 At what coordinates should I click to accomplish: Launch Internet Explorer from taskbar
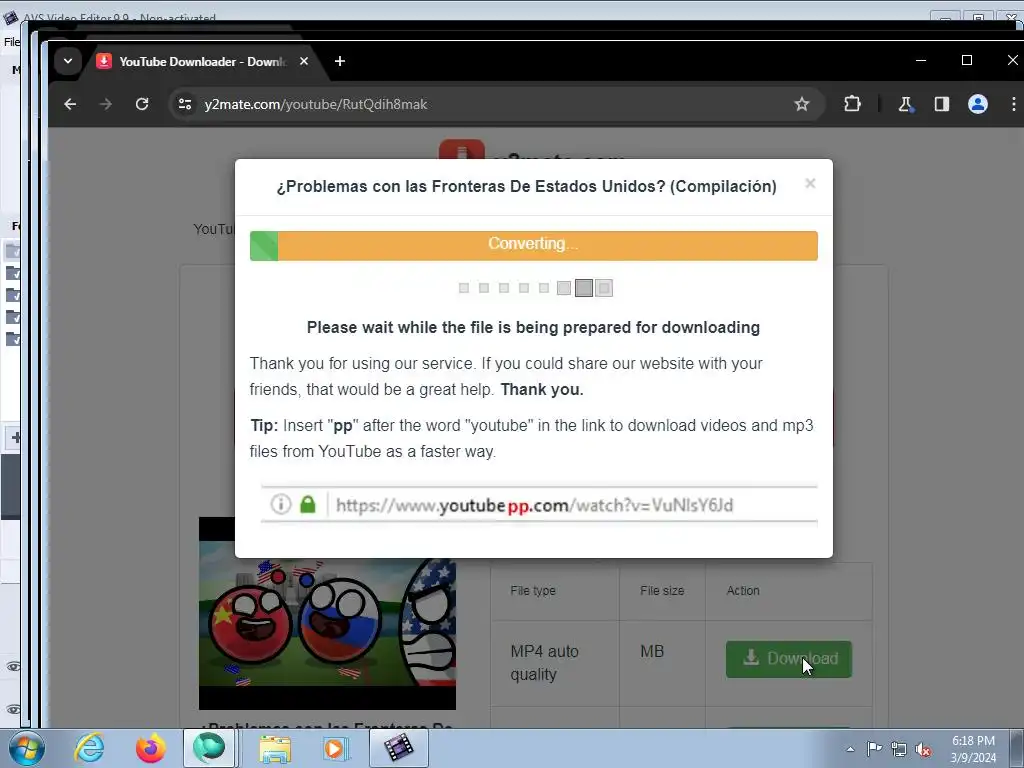pos(89,748)
